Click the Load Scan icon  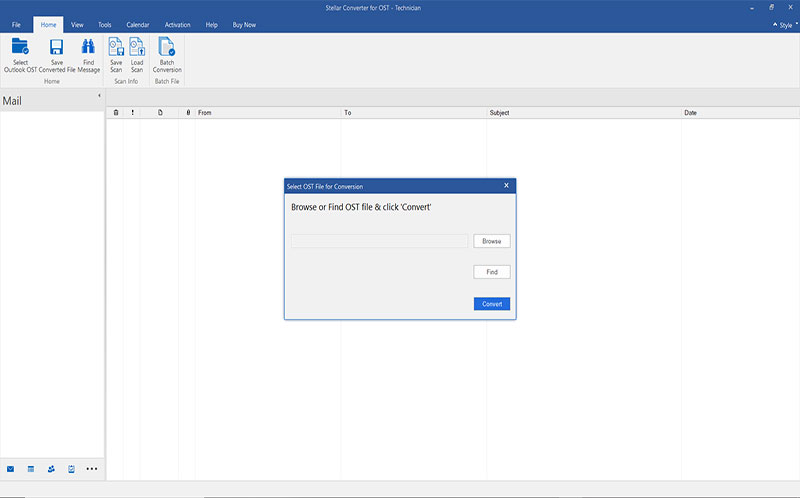coord(137,46)
